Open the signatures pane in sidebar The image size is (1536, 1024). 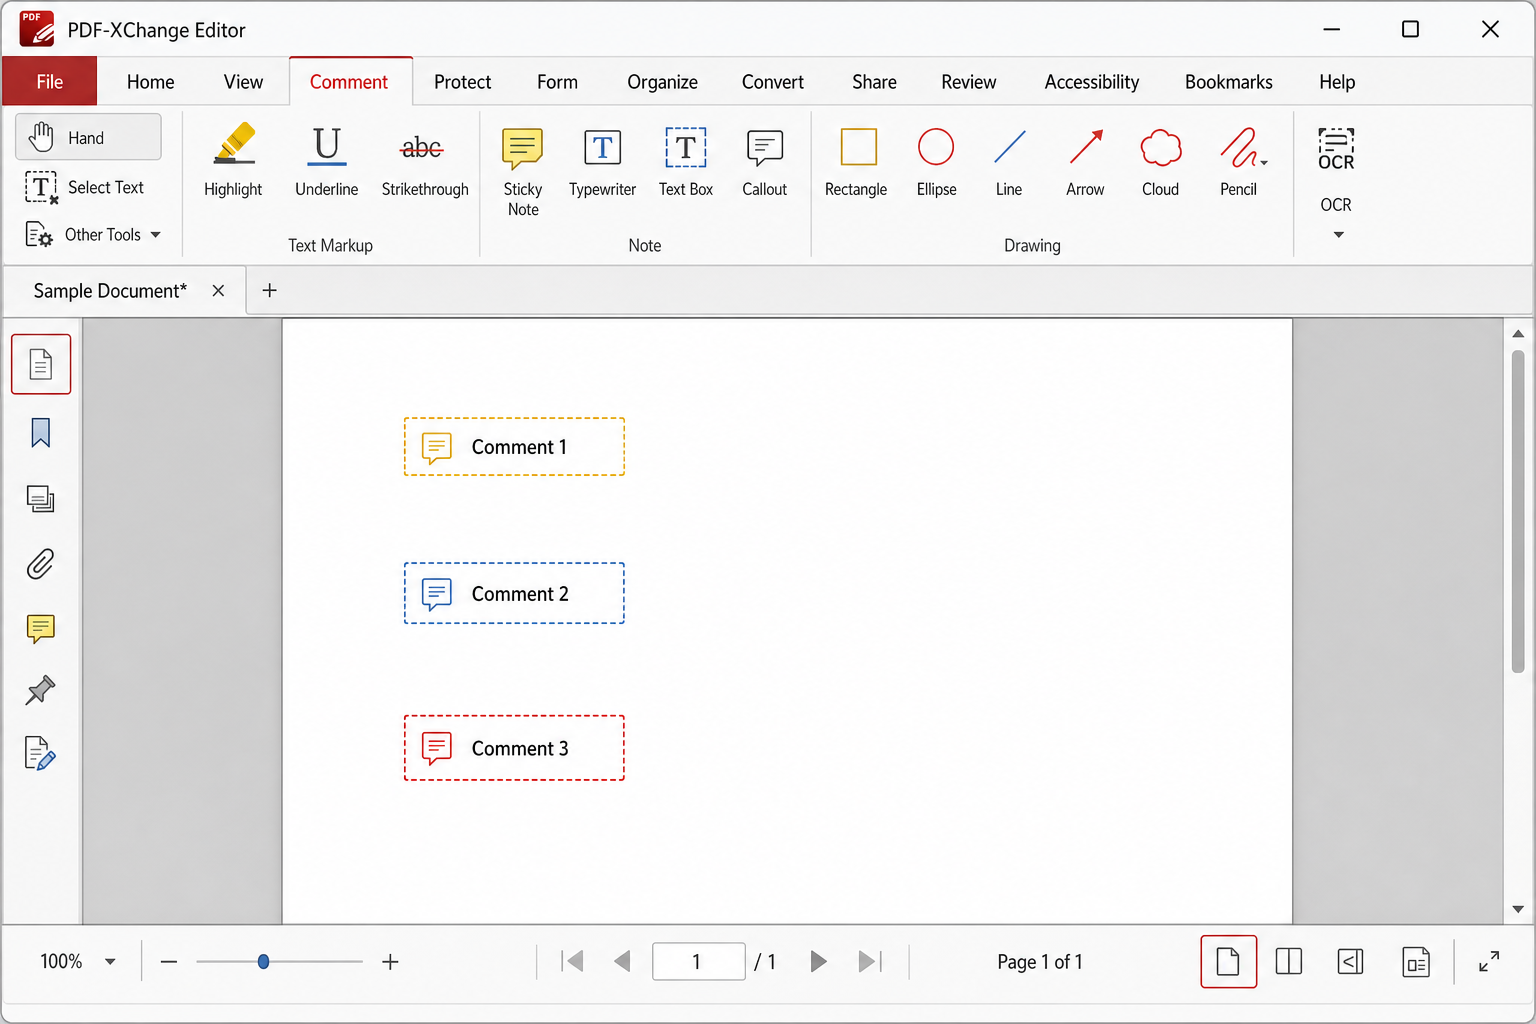[41, 753]
